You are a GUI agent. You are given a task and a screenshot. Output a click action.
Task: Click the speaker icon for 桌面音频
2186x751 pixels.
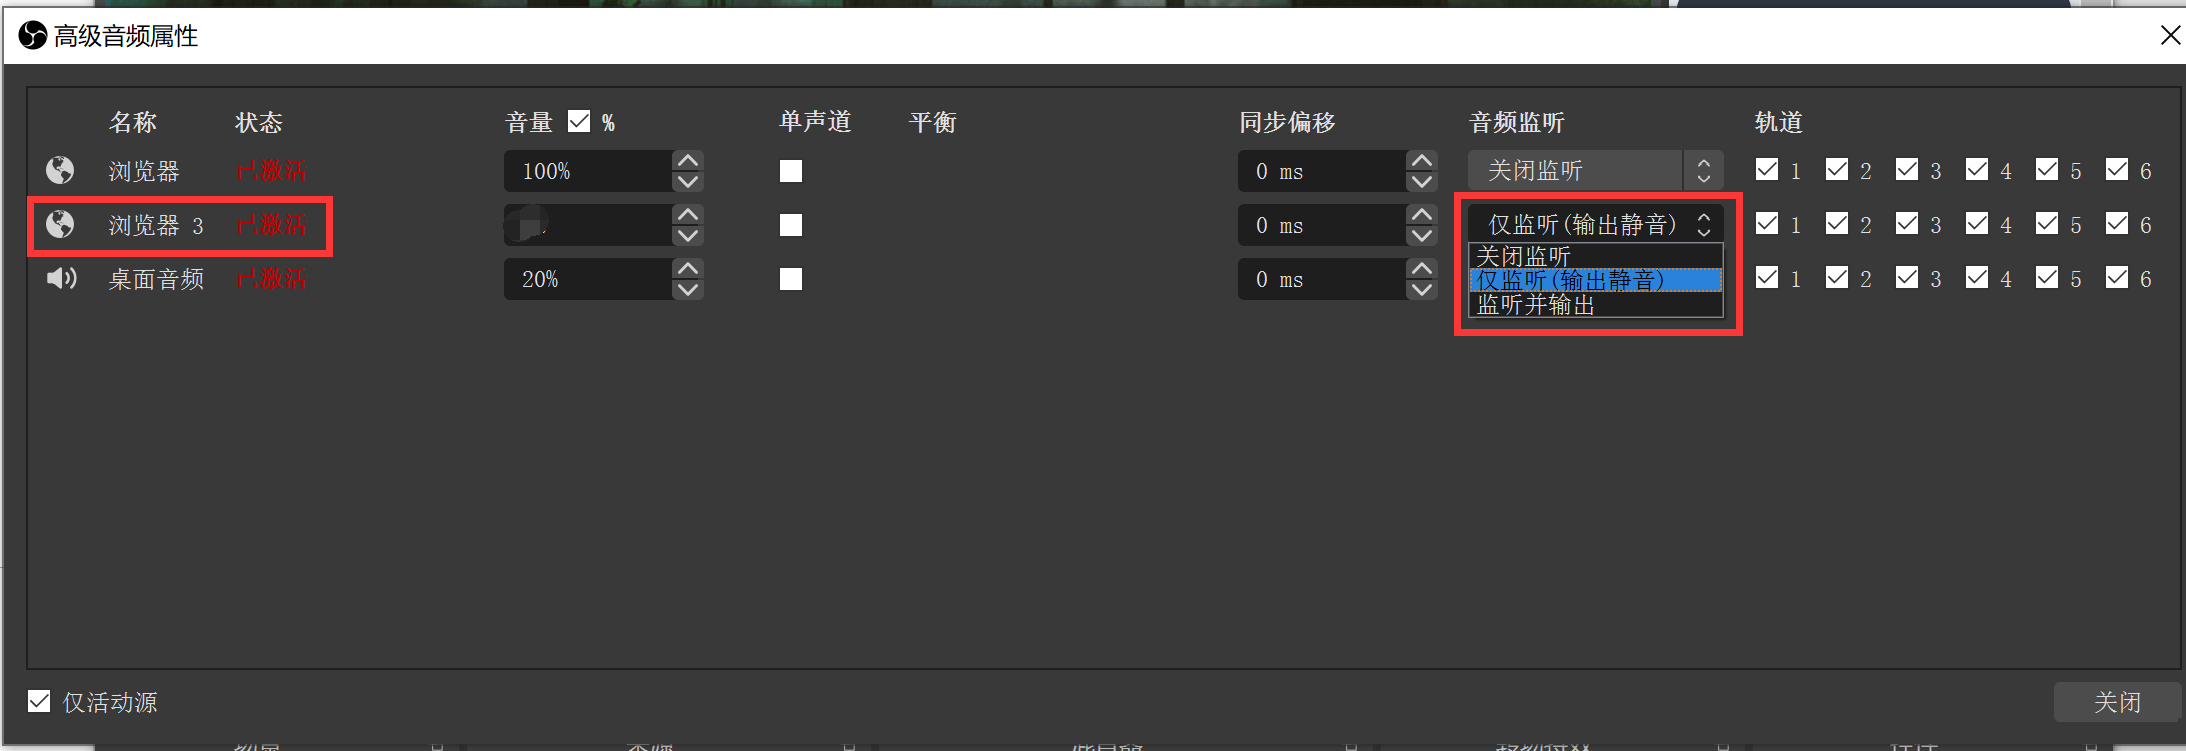(x=61, y=279)
